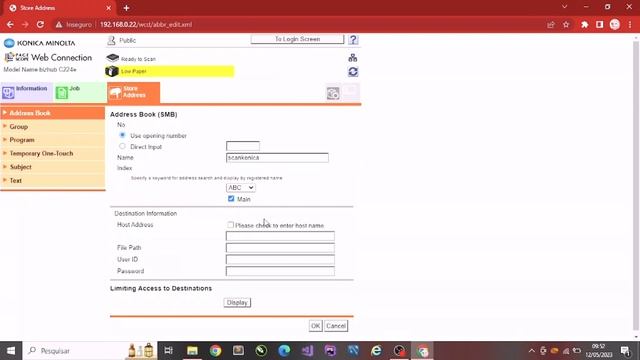Open the Chrome profile avatar

[x=615, y=24]
